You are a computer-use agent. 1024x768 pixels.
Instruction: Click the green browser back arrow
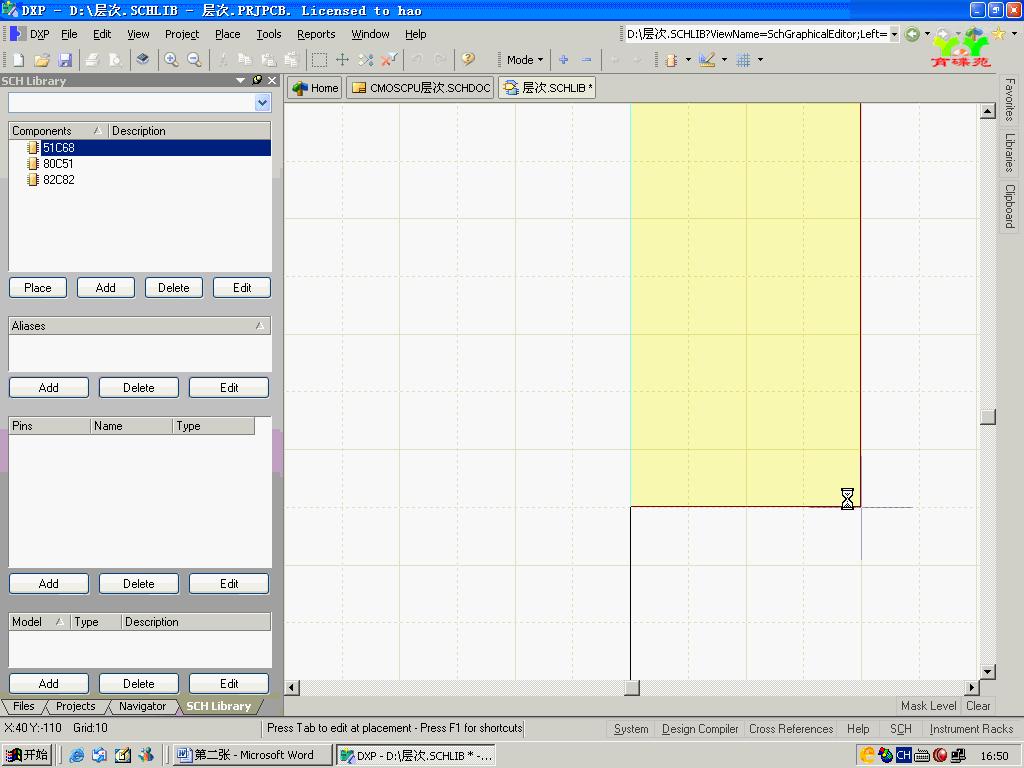912,34
